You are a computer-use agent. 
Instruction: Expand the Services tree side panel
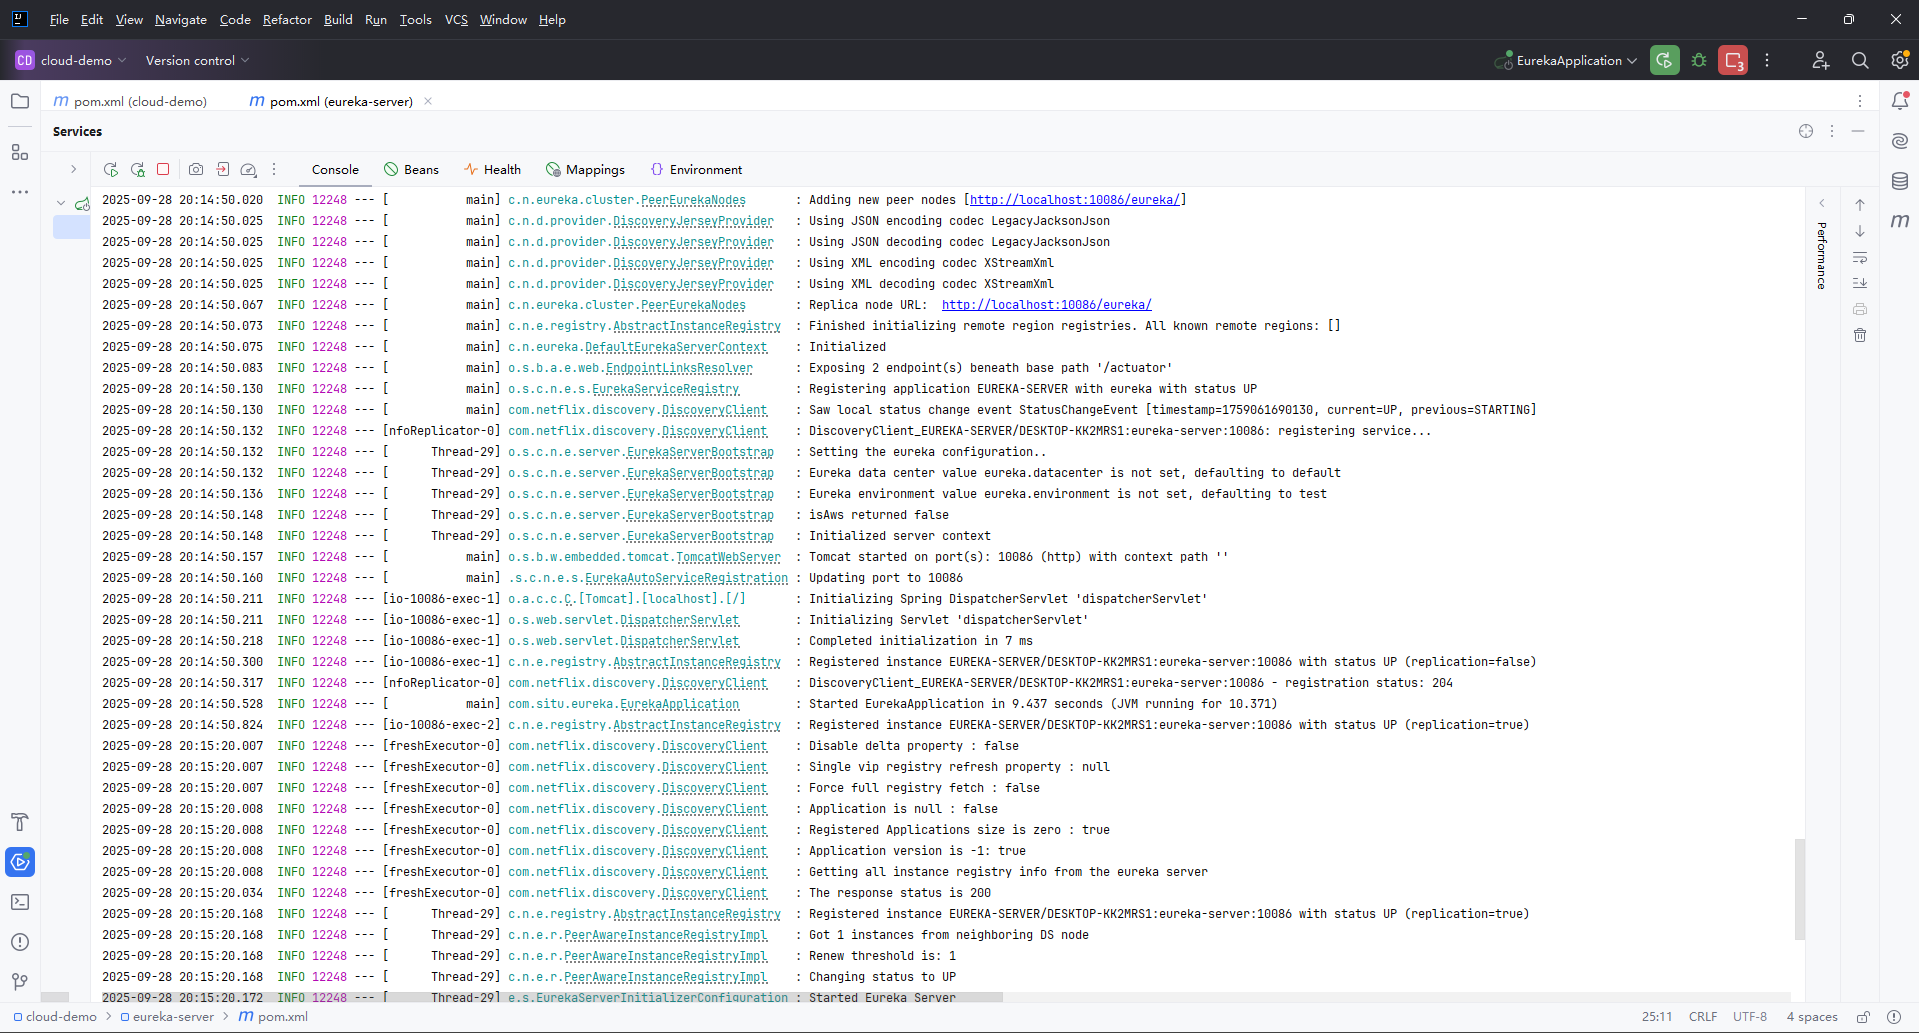coord(73,169)
